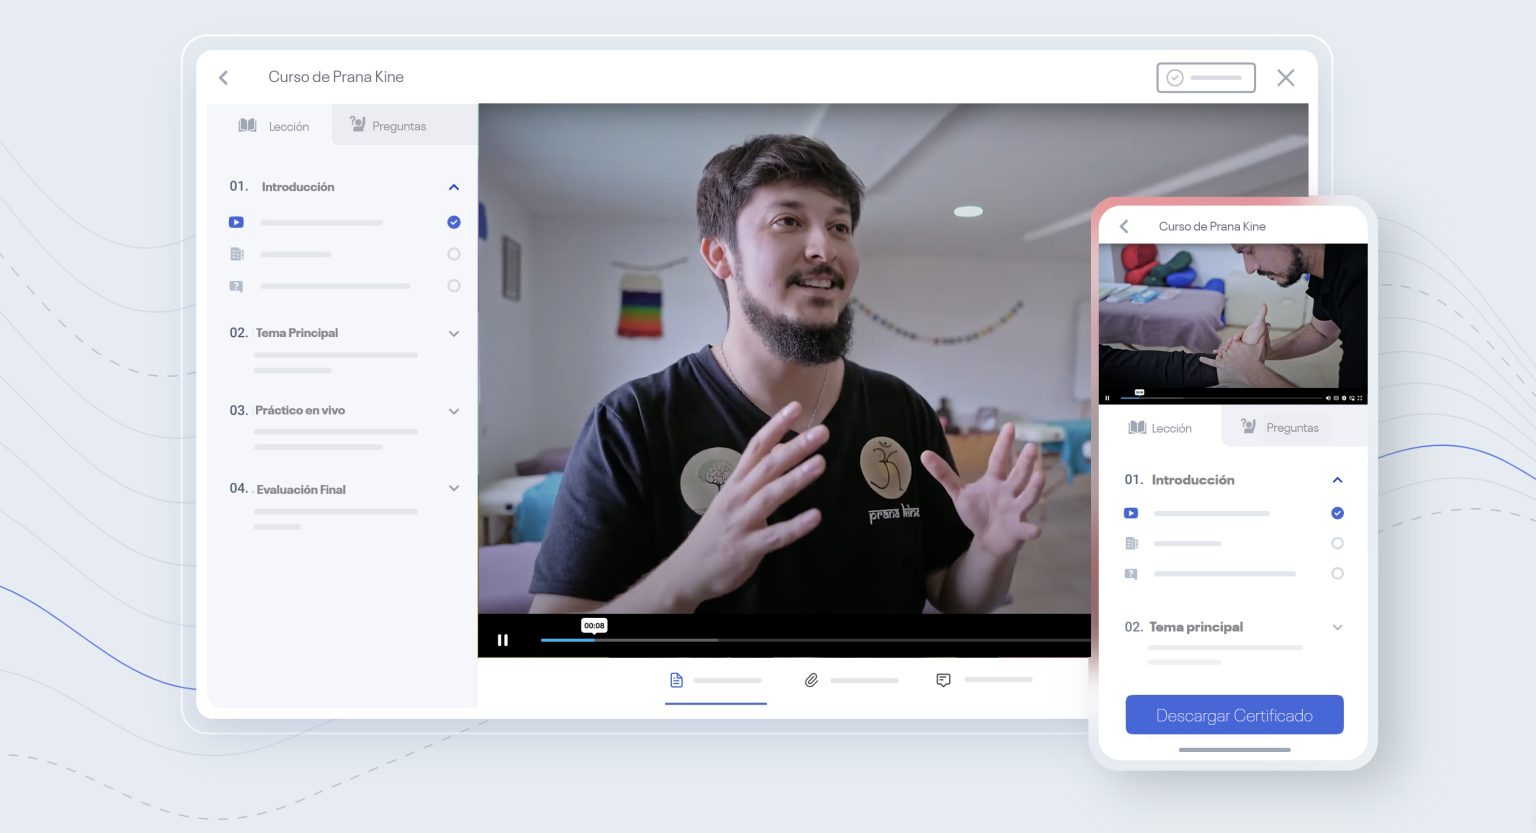This screenshot has width=1536, height=833.
Task: Go back using desktop course header arrow
Action: pos(224,77)
